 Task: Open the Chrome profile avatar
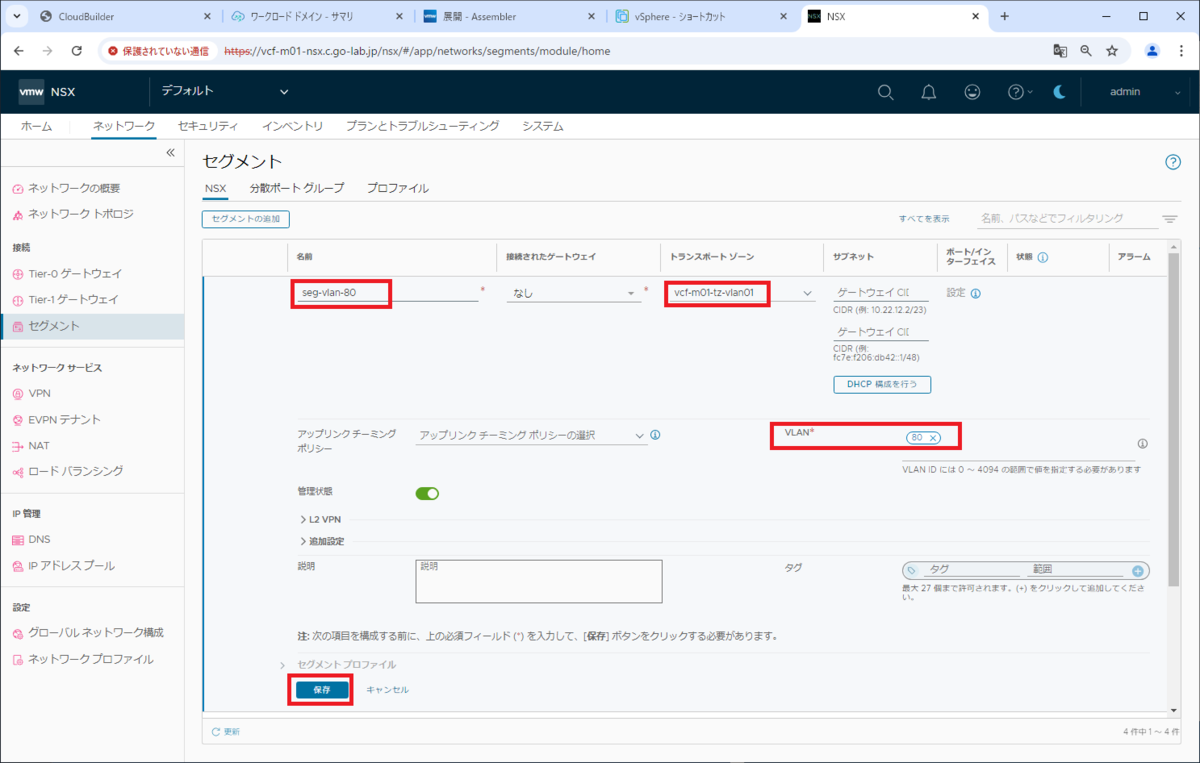(1152, 50)
